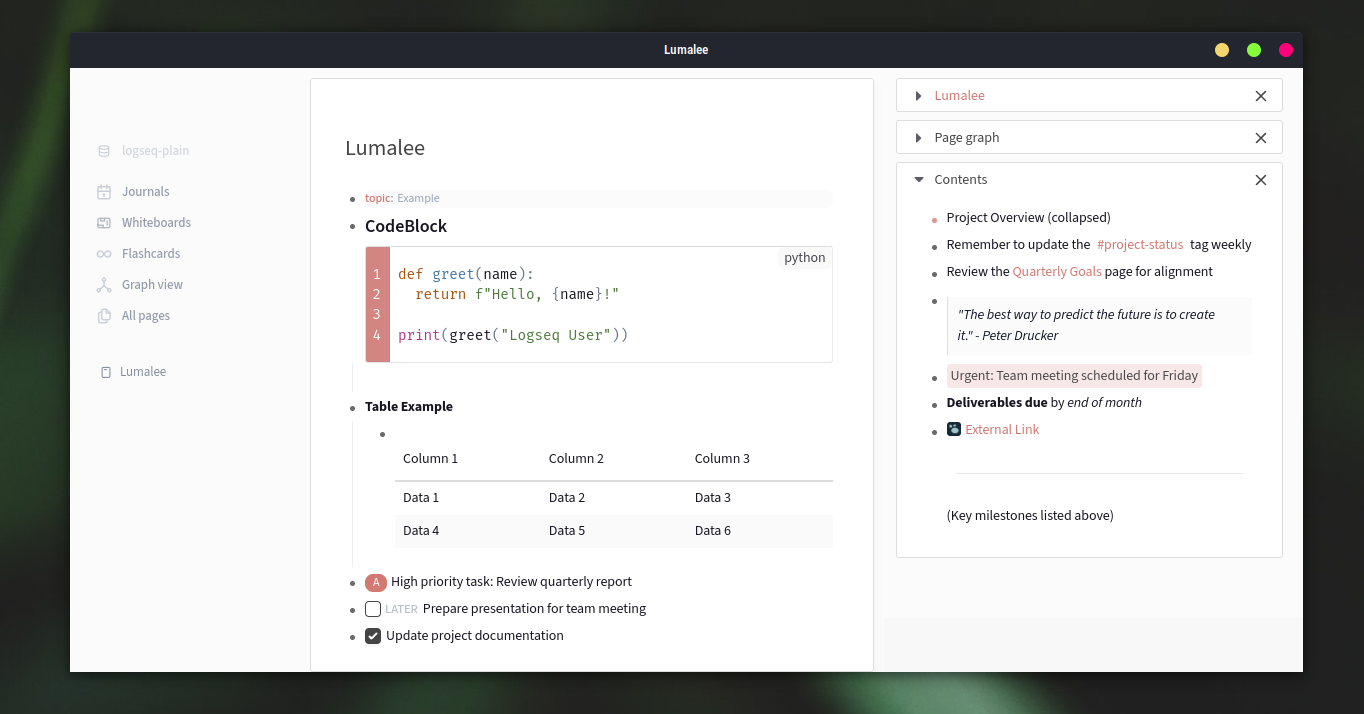Screen dimensions: 1364x714
Task: Click the Lumalee page icon in the sidebar
Action: tap(106, 372)
